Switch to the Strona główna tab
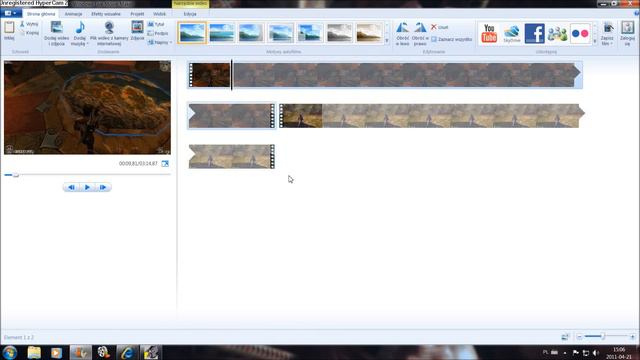 [41, 14]
